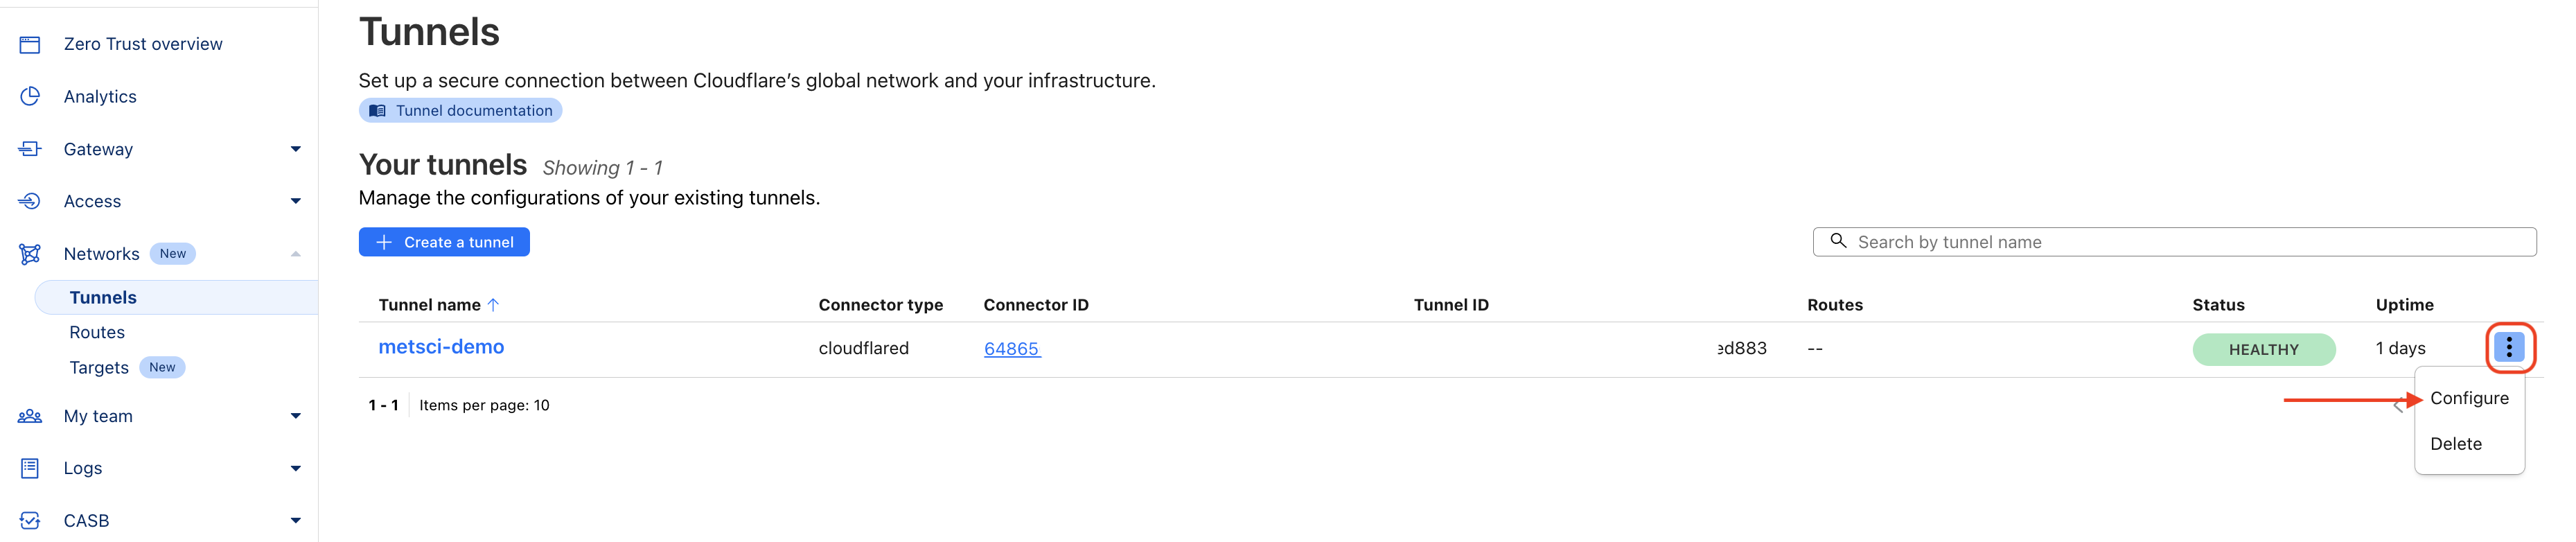Select the Access sidebar icon
The image size is (2576, 542).
[30, 200]
